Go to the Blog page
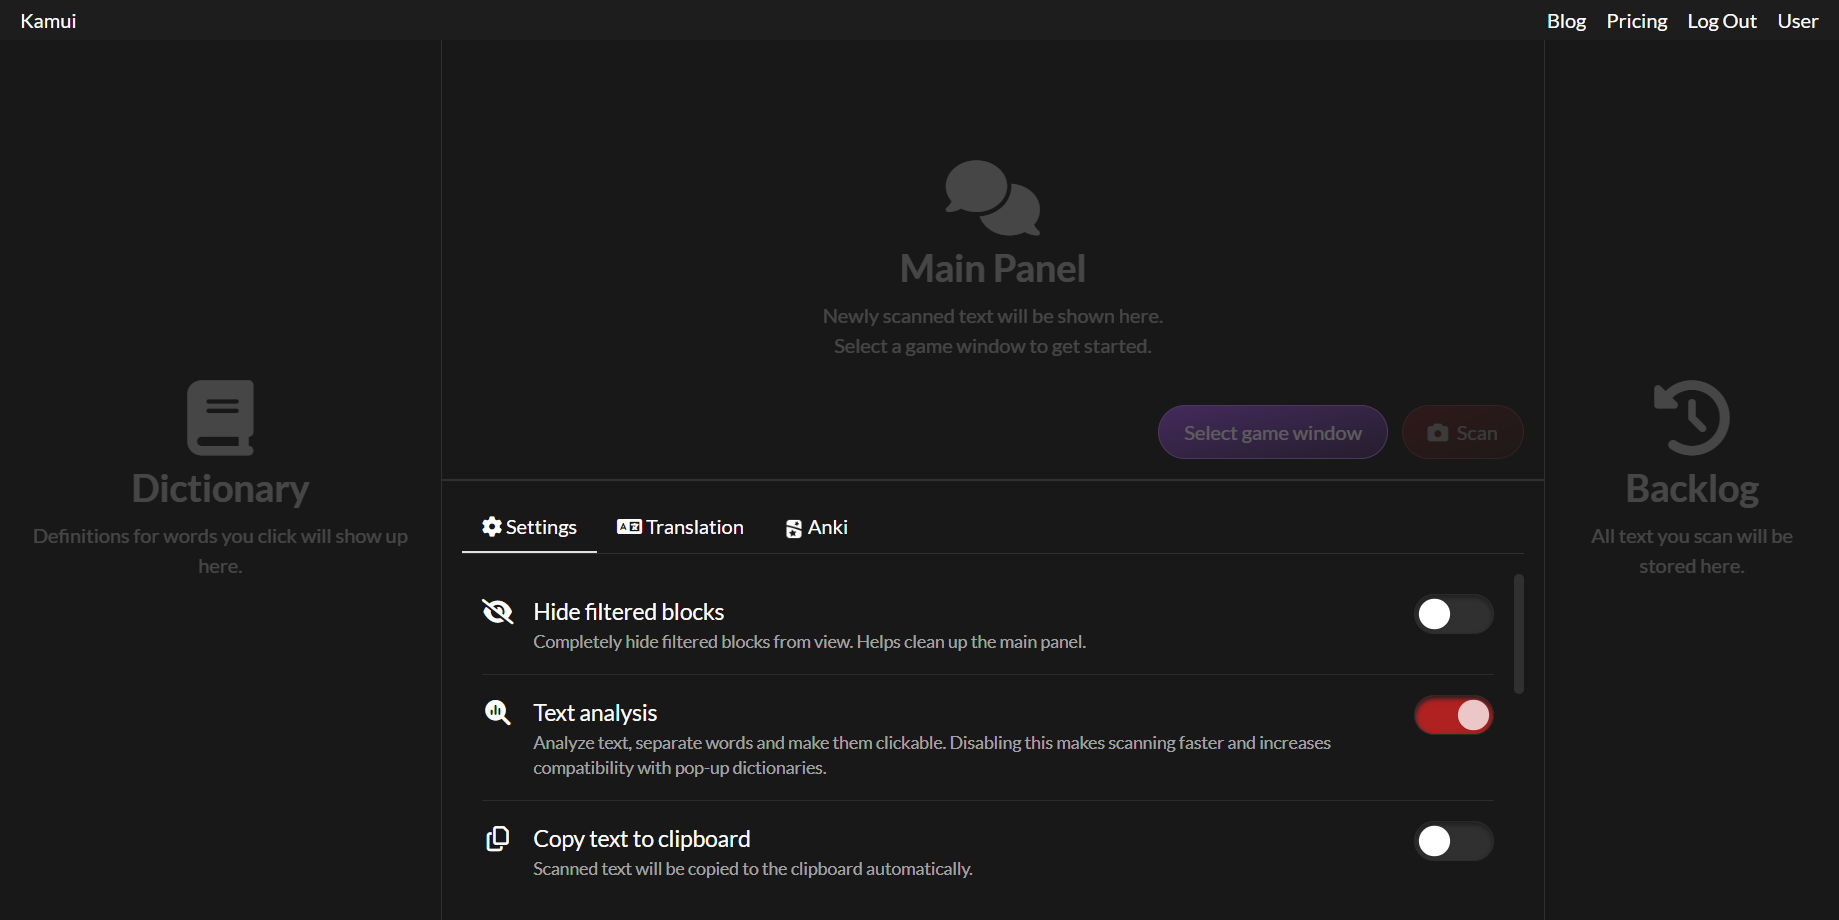Screen dimensions: 1839x920 pos(1566,21)
